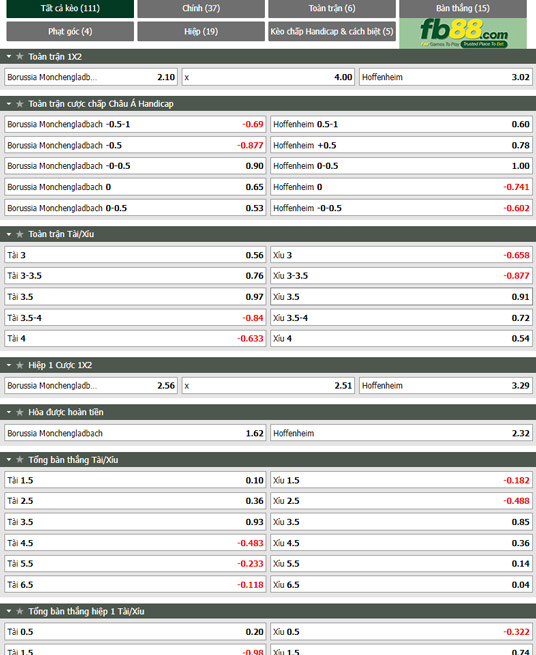
Task: Select Xỉu 6.5 at 0.04
Action: (401, 584)
